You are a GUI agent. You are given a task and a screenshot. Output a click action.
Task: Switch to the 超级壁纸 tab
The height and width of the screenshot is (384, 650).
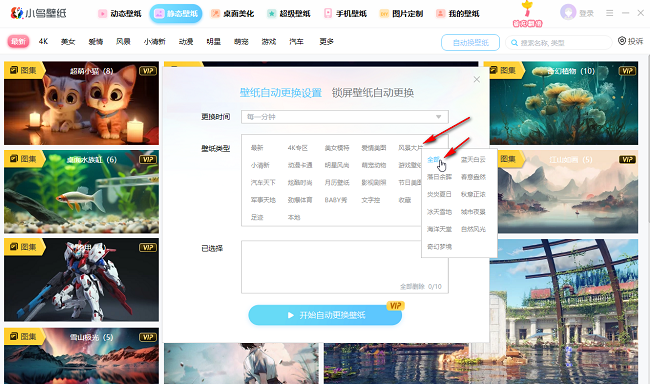pos(289,14)
